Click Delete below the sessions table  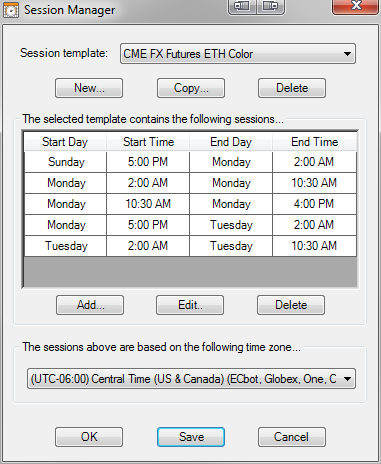coord(291,305)
